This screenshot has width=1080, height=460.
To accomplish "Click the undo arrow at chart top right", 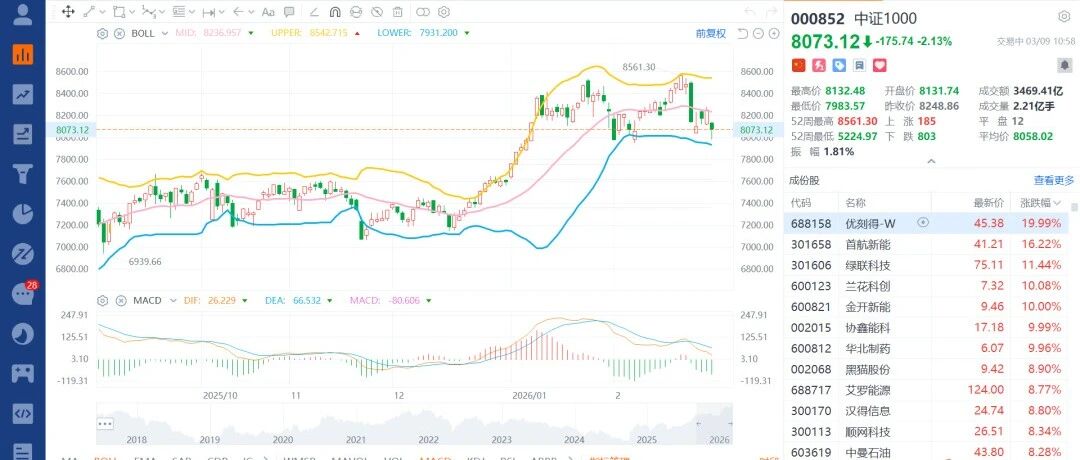I will click(x=751, y=12).
